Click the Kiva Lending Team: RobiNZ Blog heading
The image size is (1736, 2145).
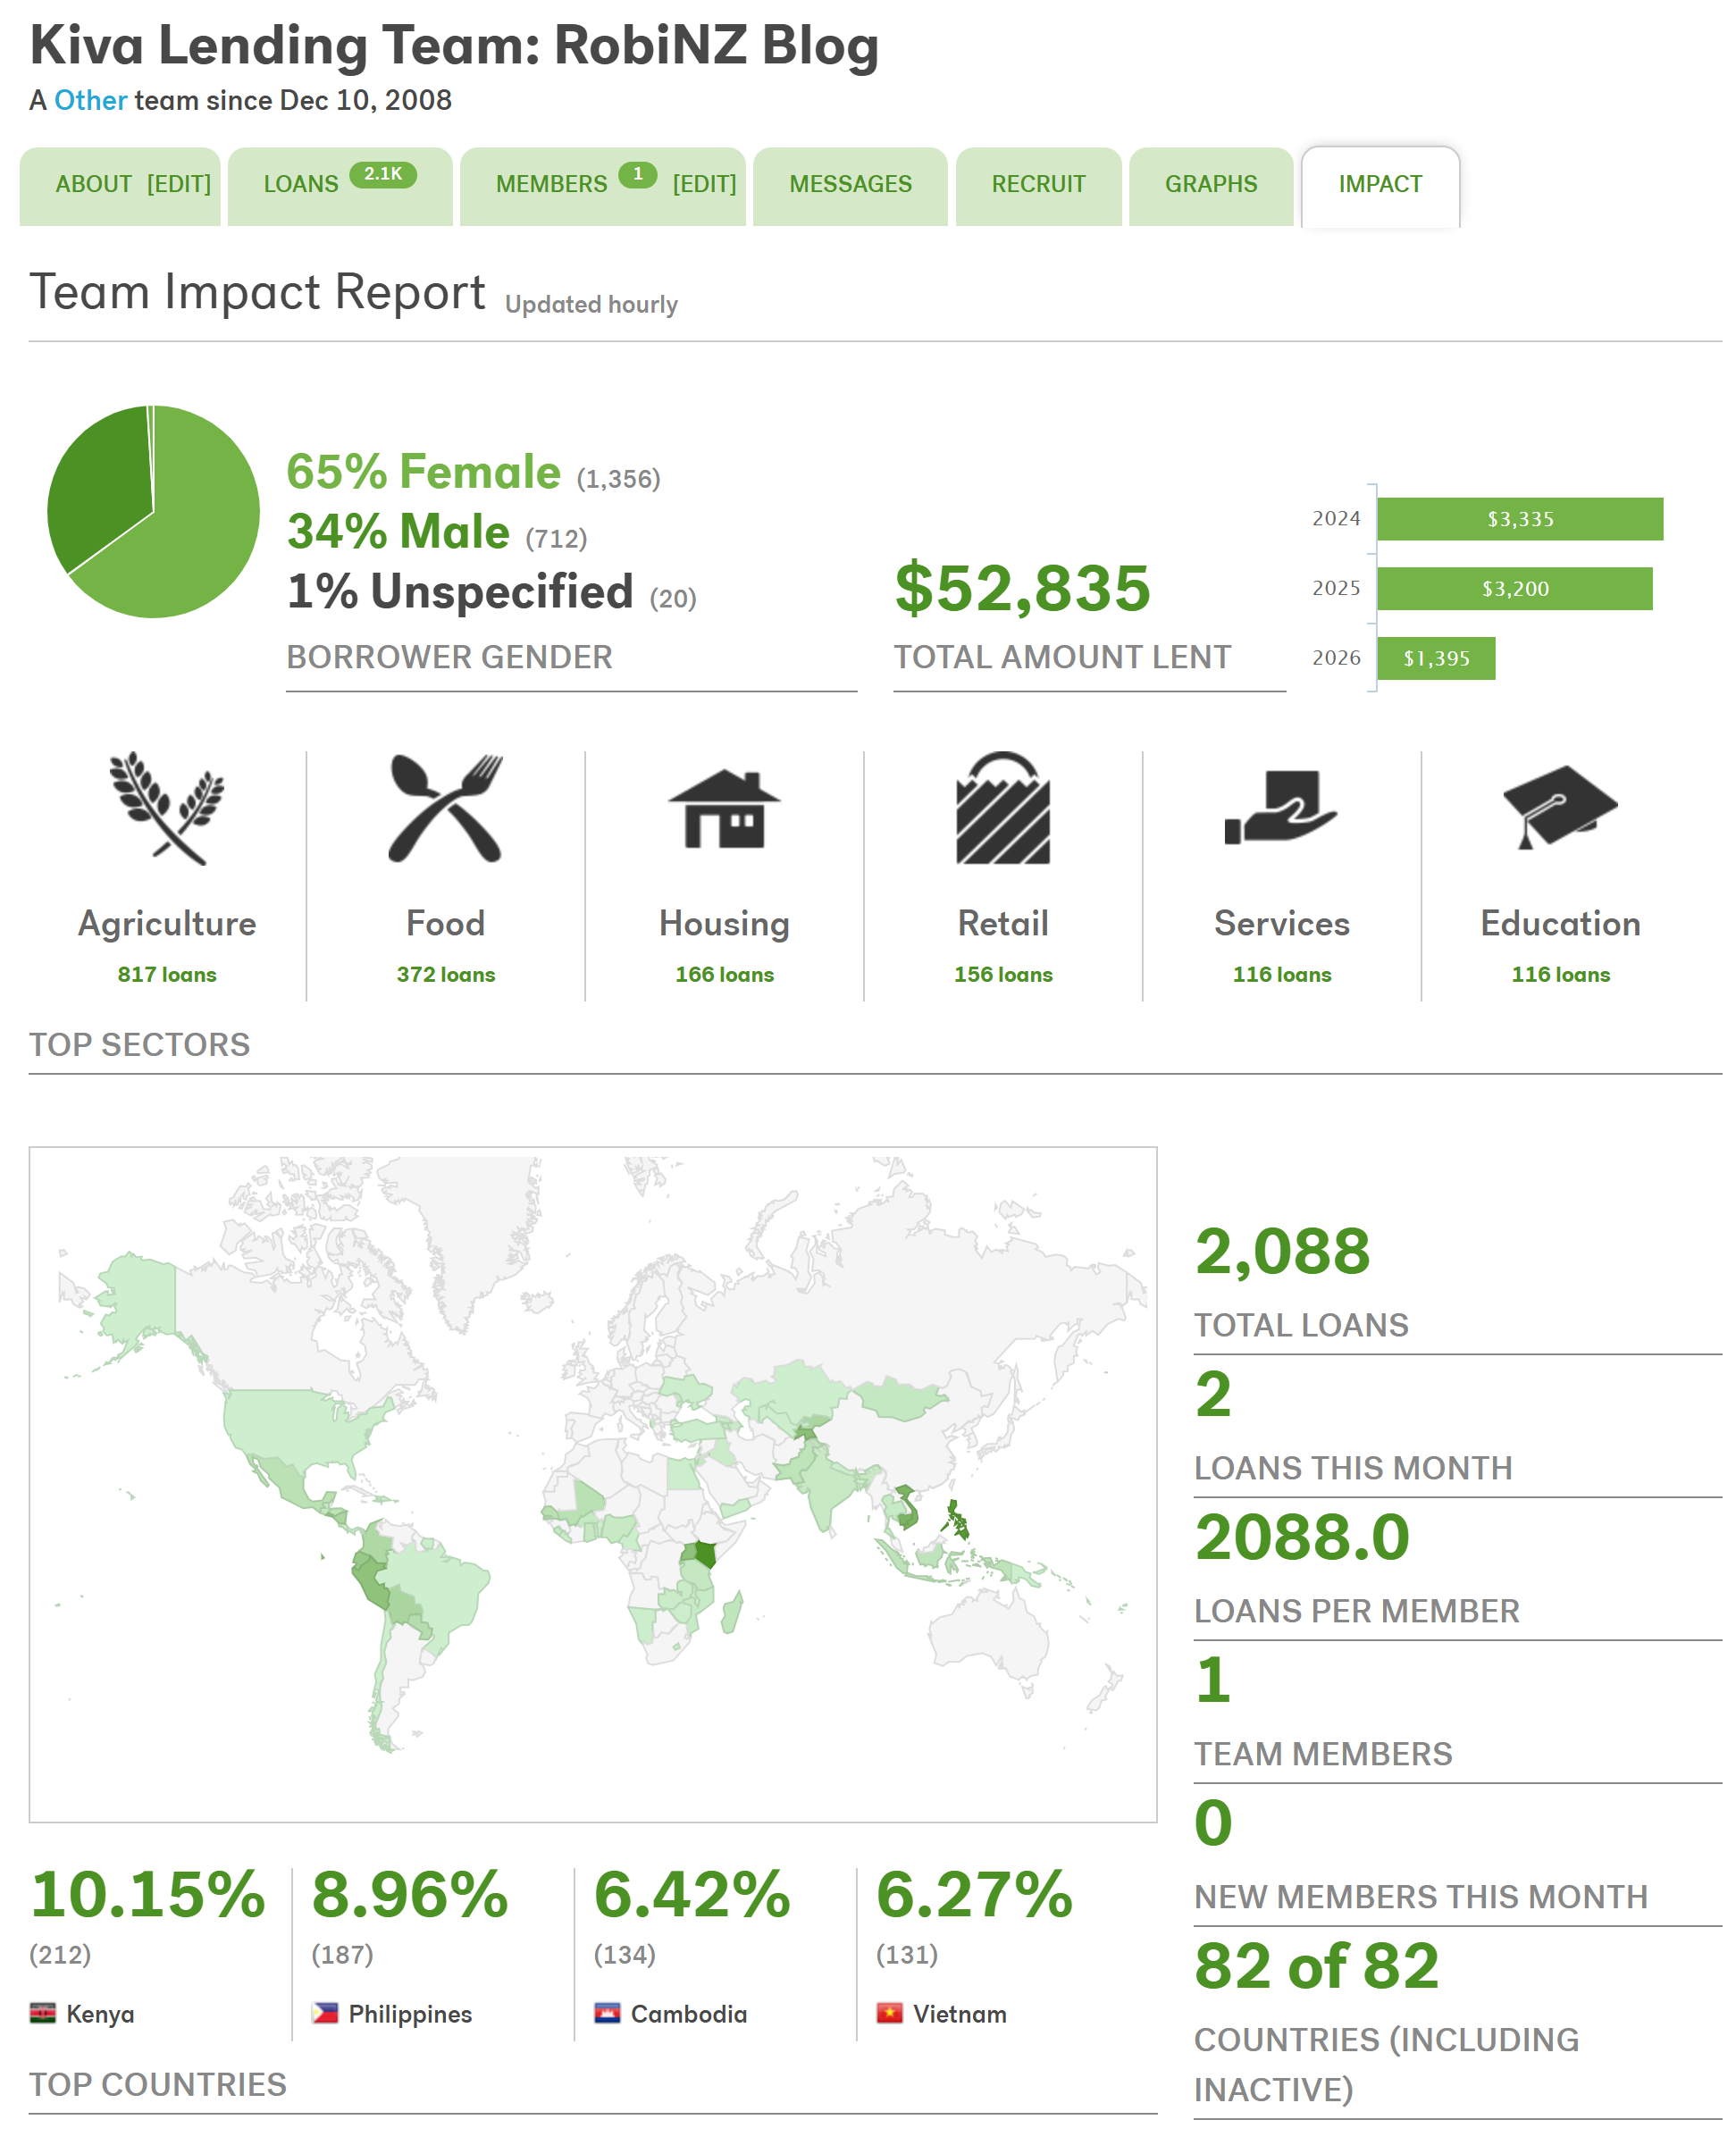pos(454,46)
